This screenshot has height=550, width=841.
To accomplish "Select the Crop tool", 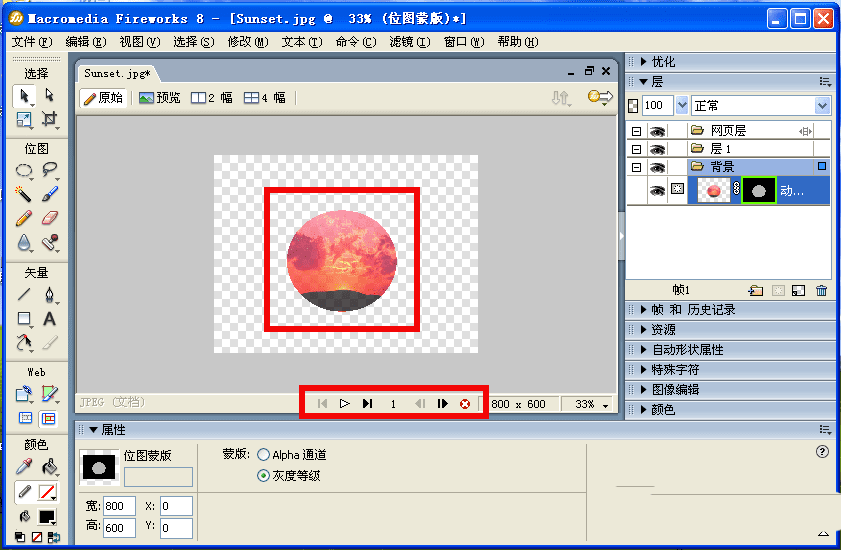I will click(49, 119).
